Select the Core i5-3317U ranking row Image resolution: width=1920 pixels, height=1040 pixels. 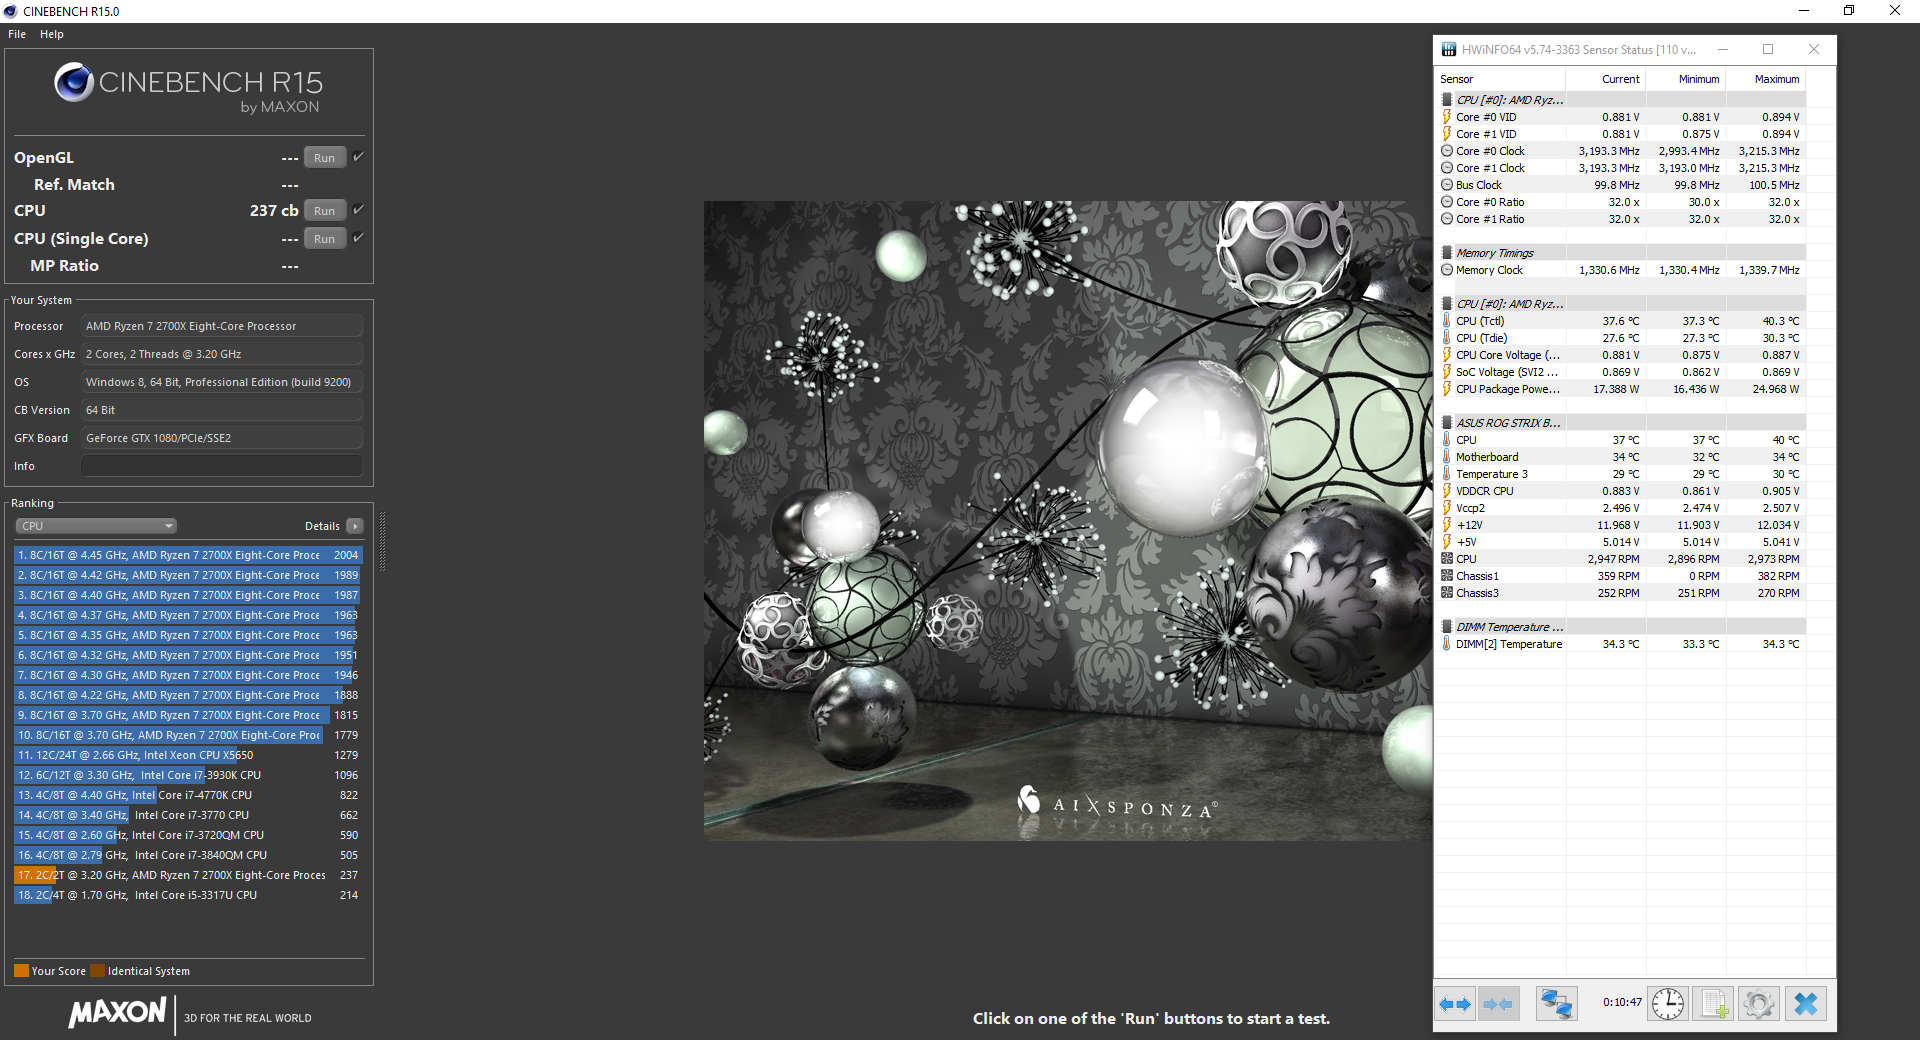pos(188,895)
